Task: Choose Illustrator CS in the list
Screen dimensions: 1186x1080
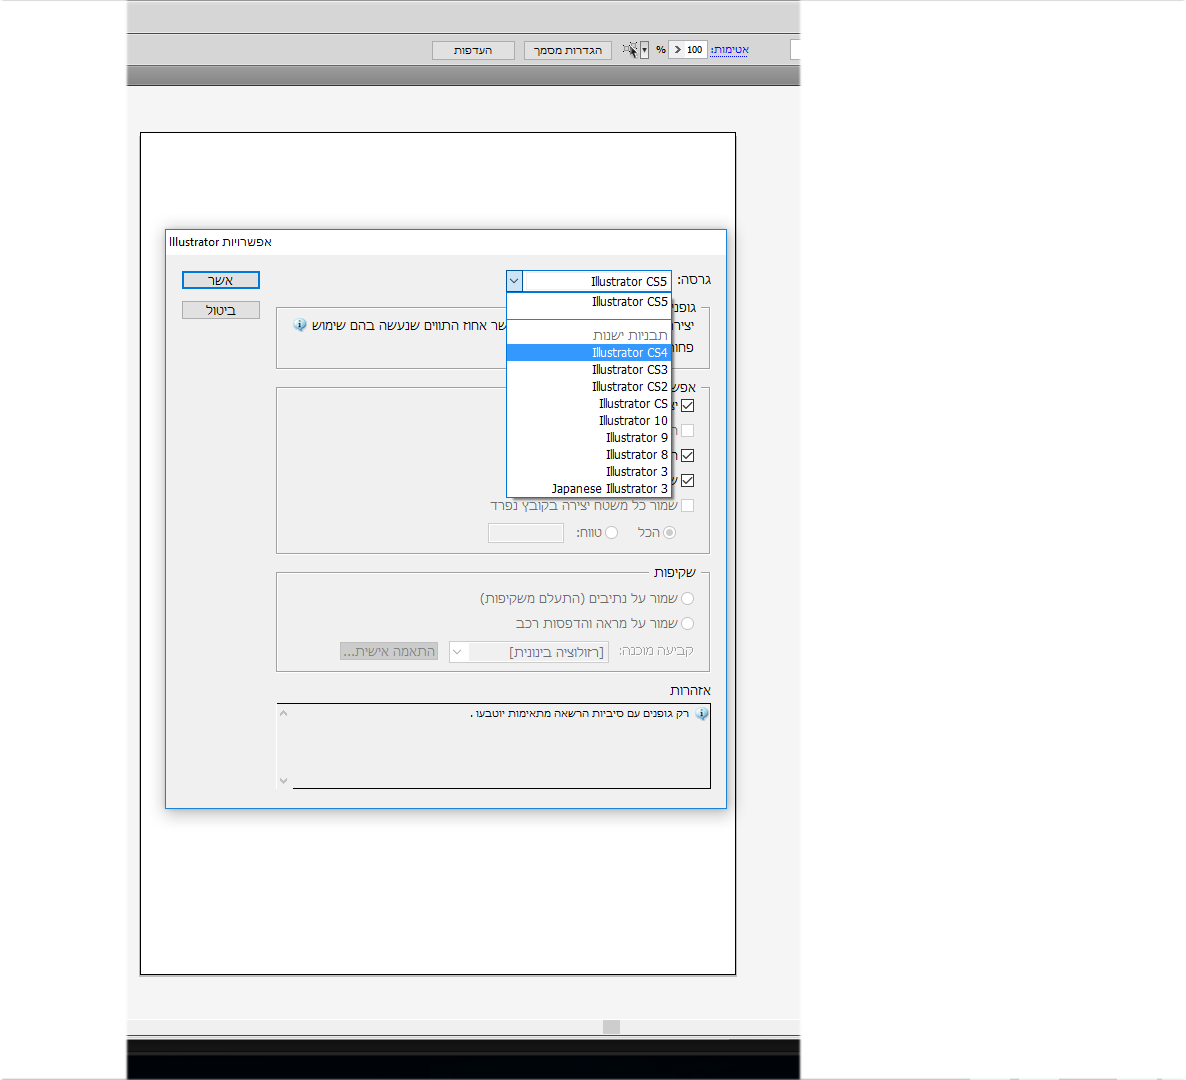Action: [x=588, y=404]
